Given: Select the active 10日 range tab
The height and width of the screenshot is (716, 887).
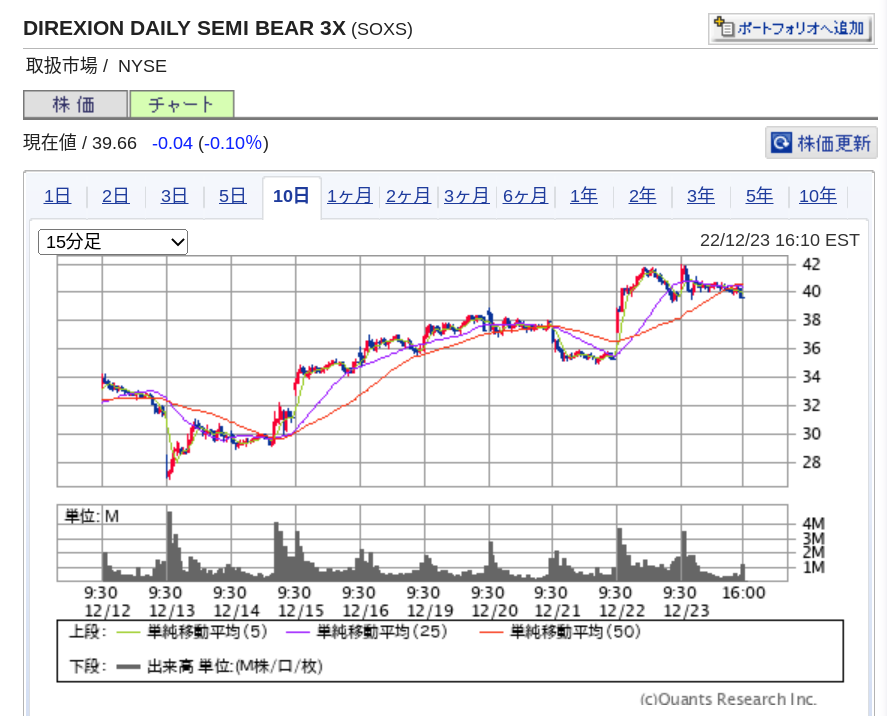Looking at the screenshot, I should (x=291, y=196).
